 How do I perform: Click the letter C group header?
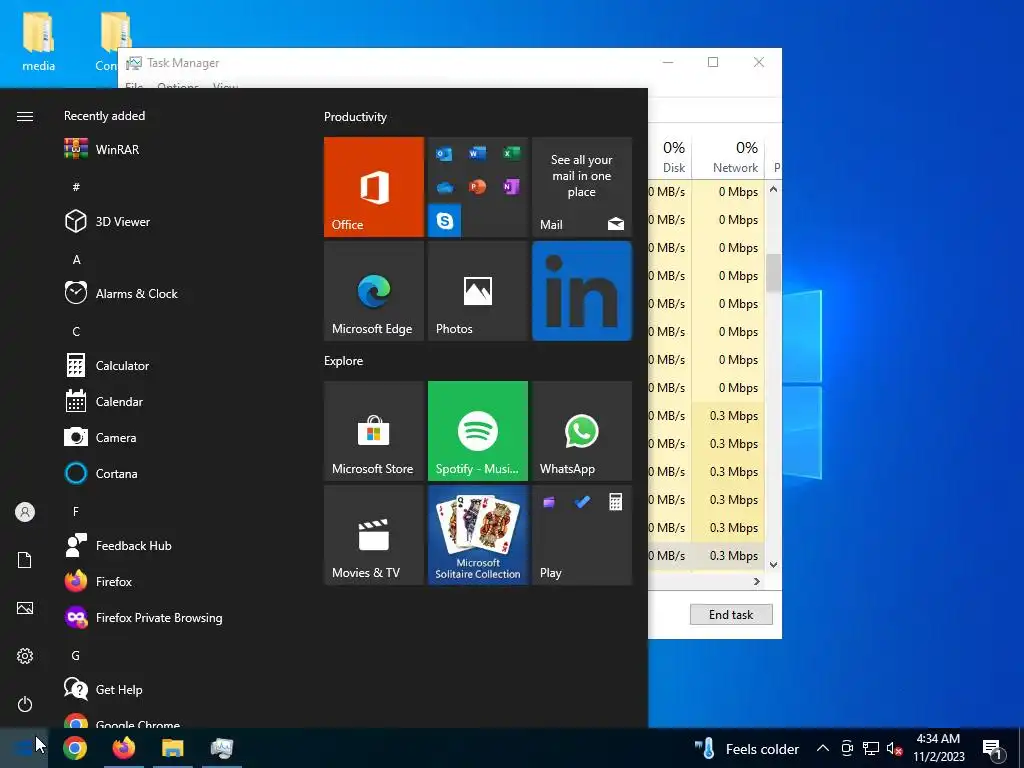click(x=76, y=332)
